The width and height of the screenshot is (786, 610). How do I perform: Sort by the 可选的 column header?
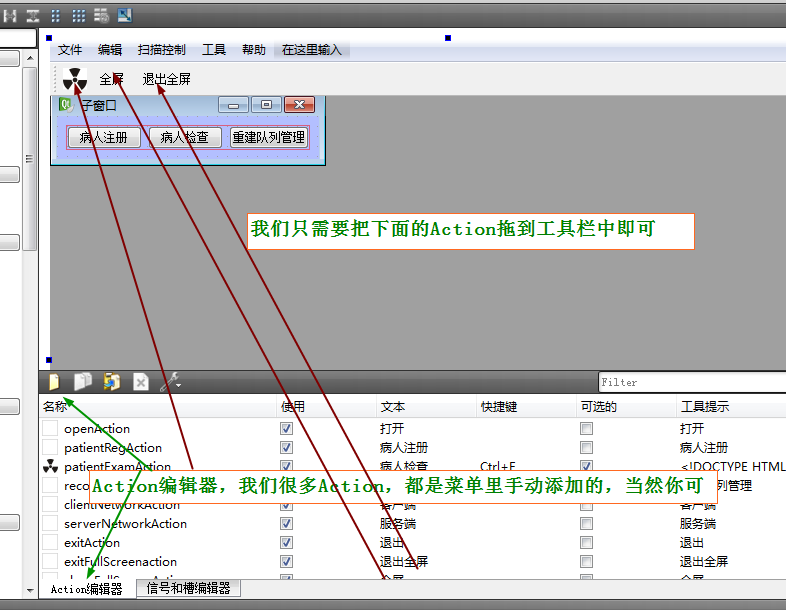click(x=626, y=406)
